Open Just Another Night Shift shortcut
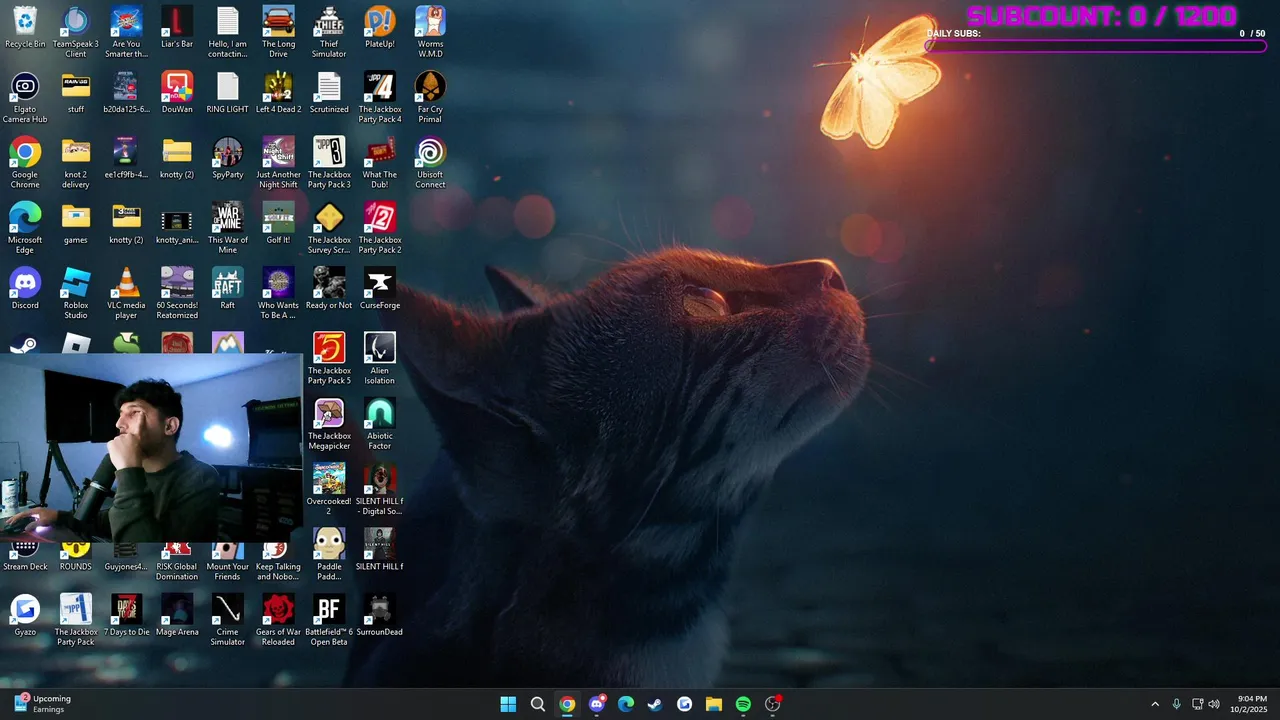 tap(278, 163)
